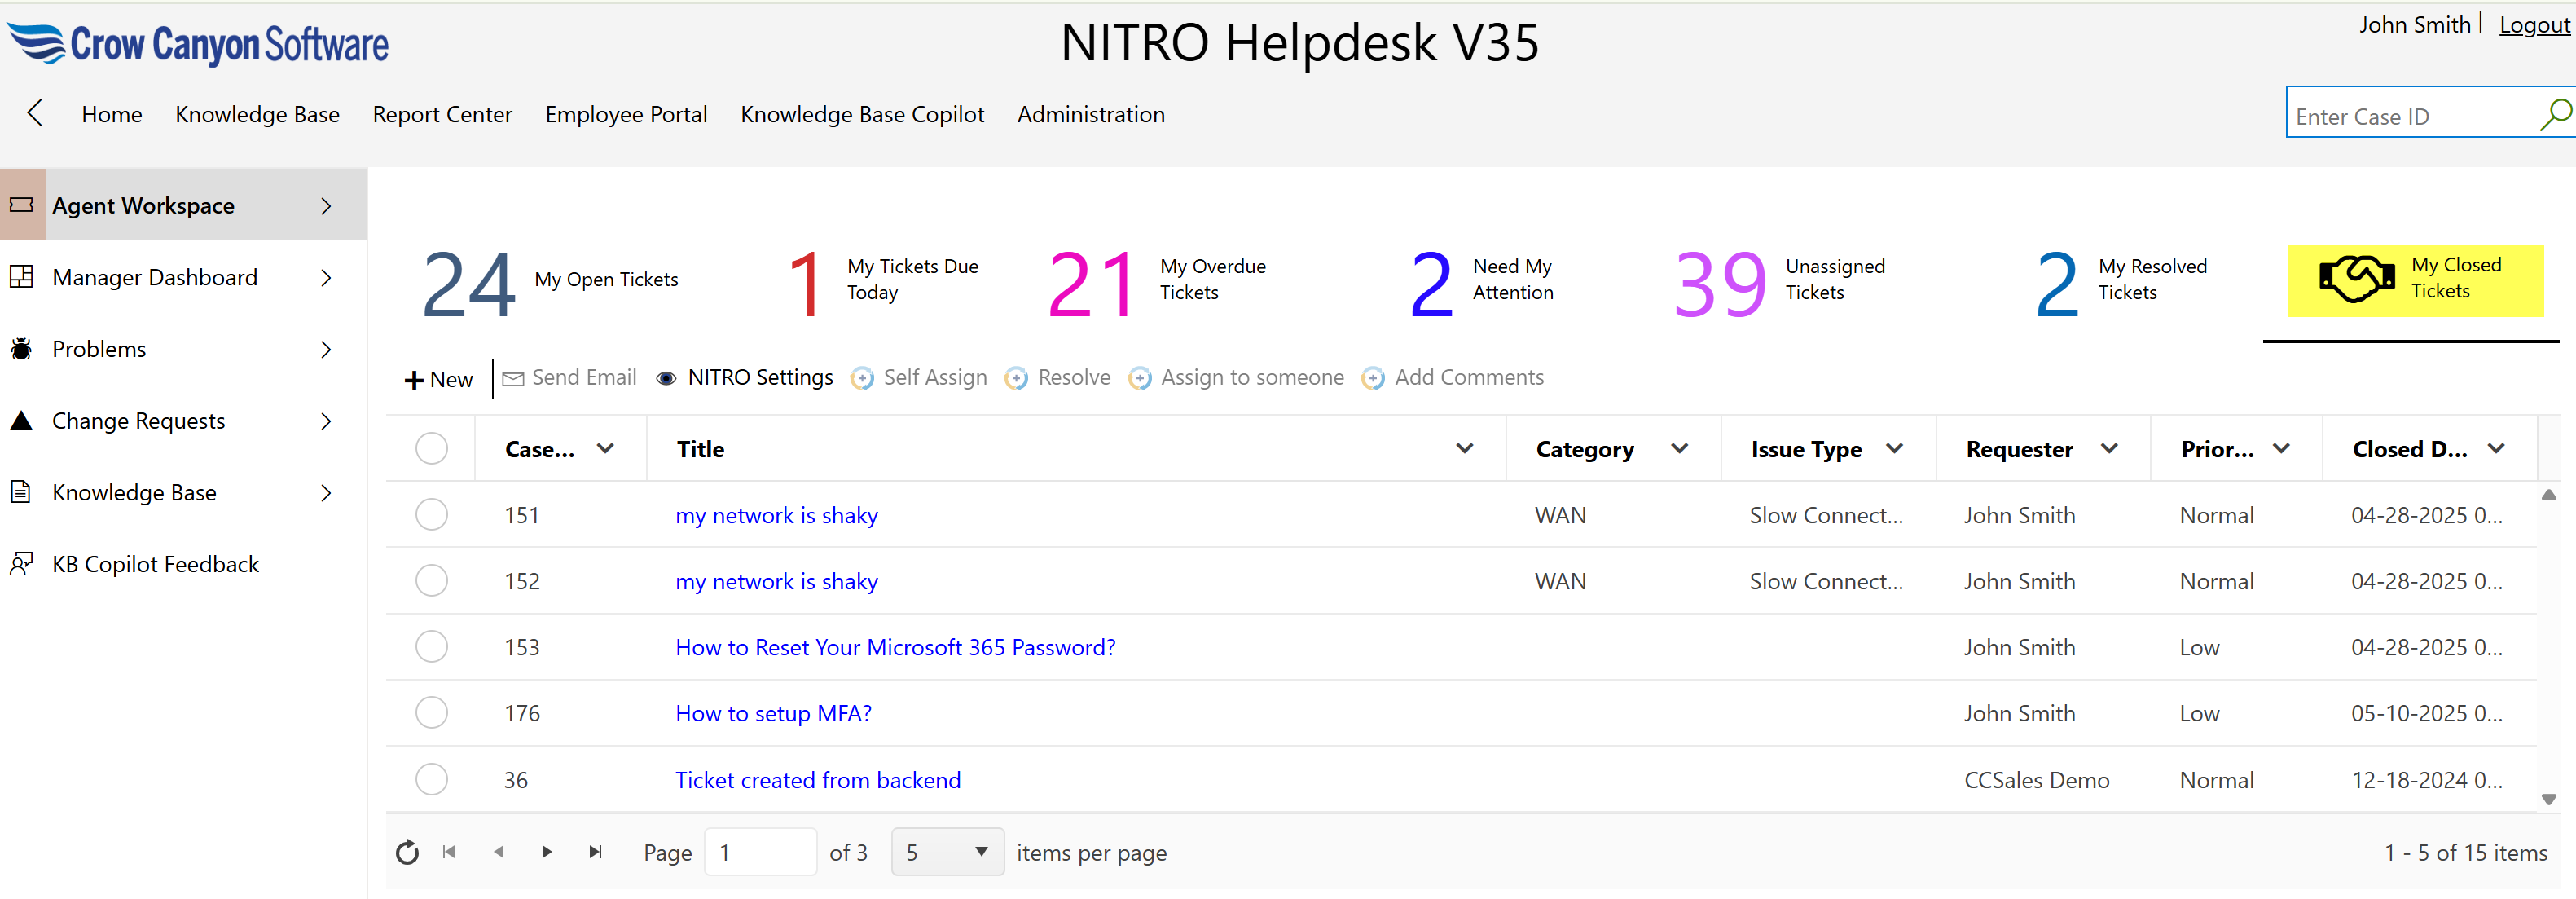The image size is (2576, 899).
Task: Select the row checkbox for case 176
Action: 431,713
